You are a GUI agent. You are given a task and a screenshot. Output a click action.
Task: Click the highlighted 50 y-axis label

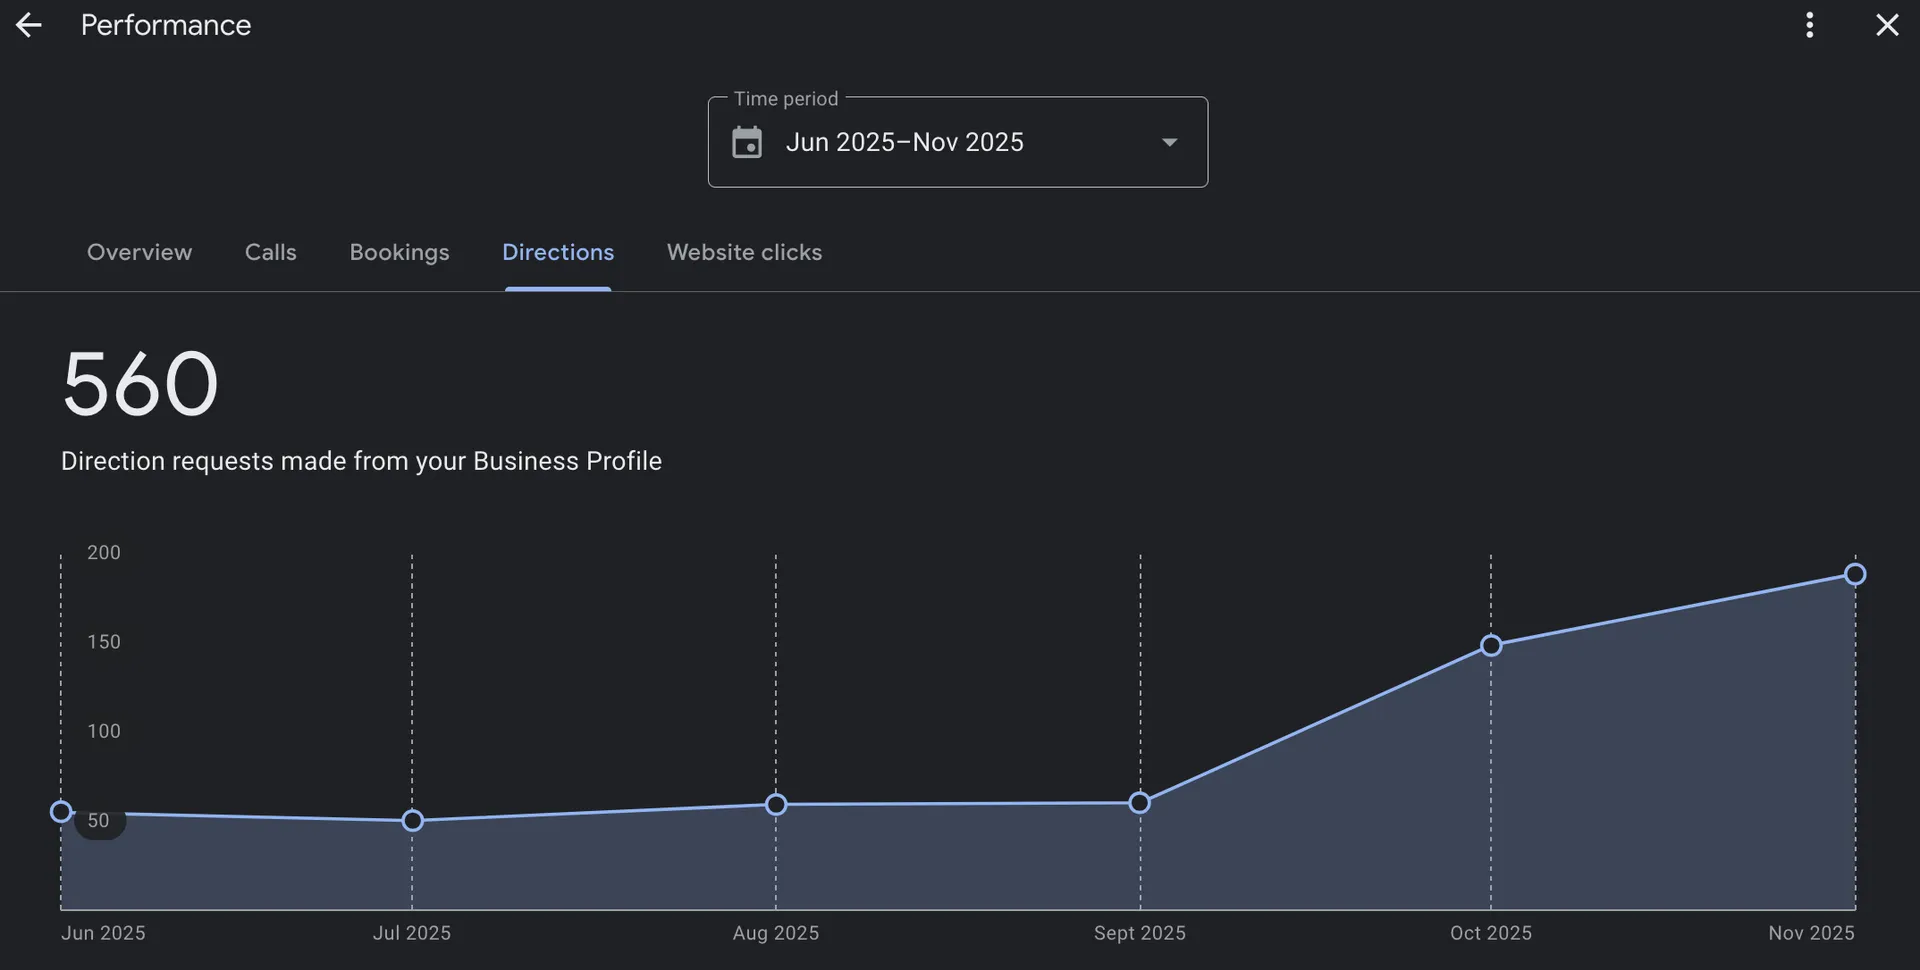[99, 821]
